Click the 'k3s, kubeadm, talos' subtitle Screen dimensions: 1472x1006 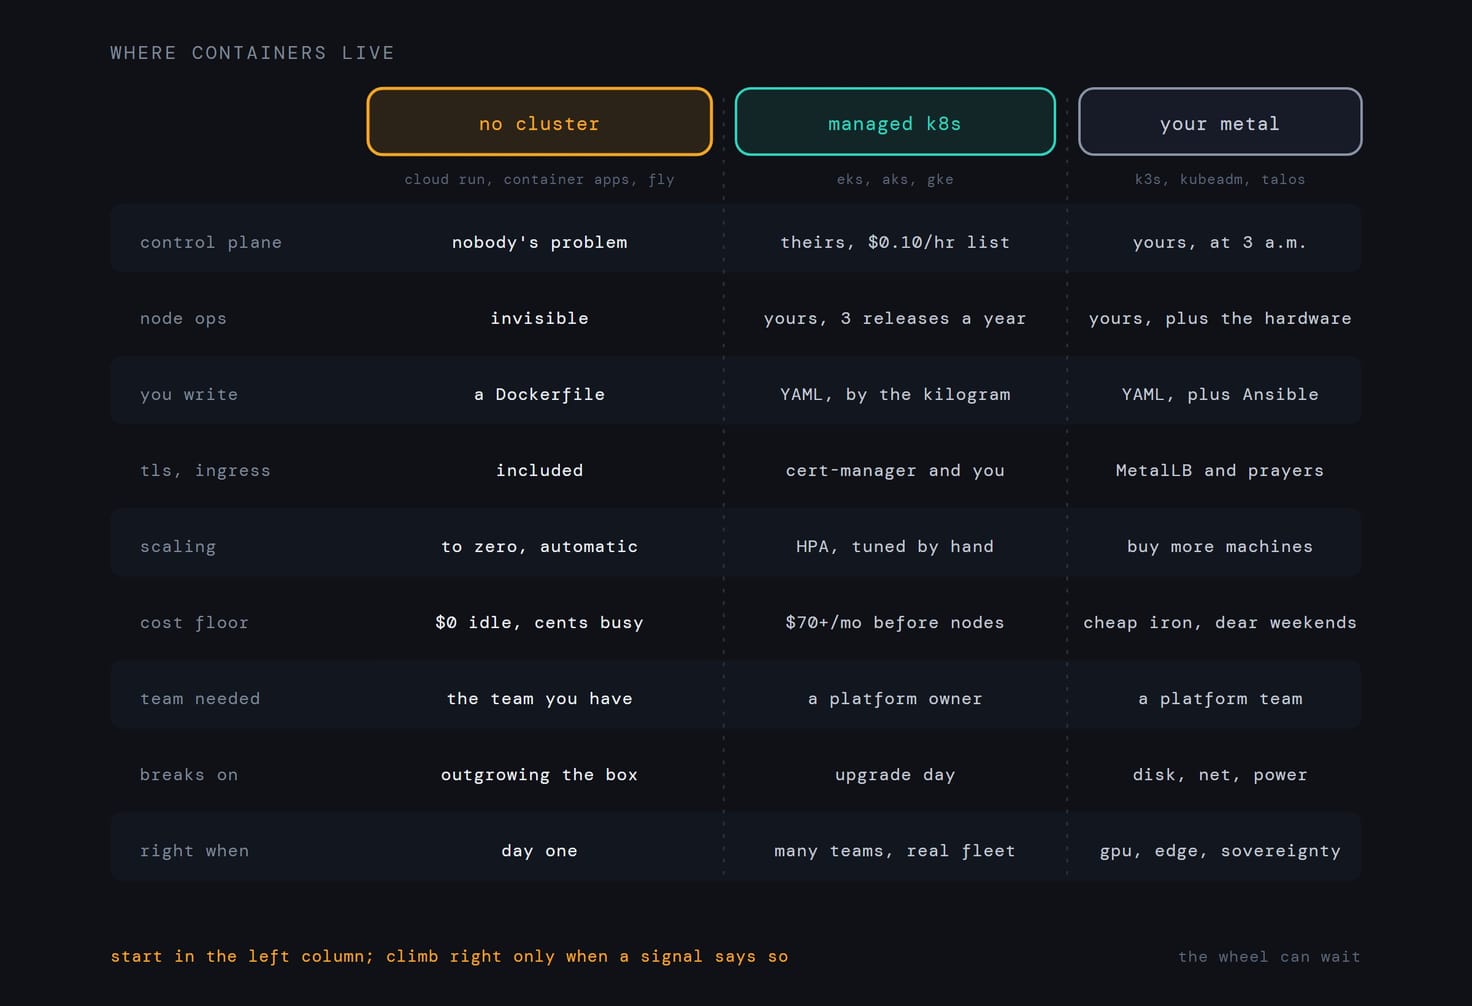coord(1220,180)
